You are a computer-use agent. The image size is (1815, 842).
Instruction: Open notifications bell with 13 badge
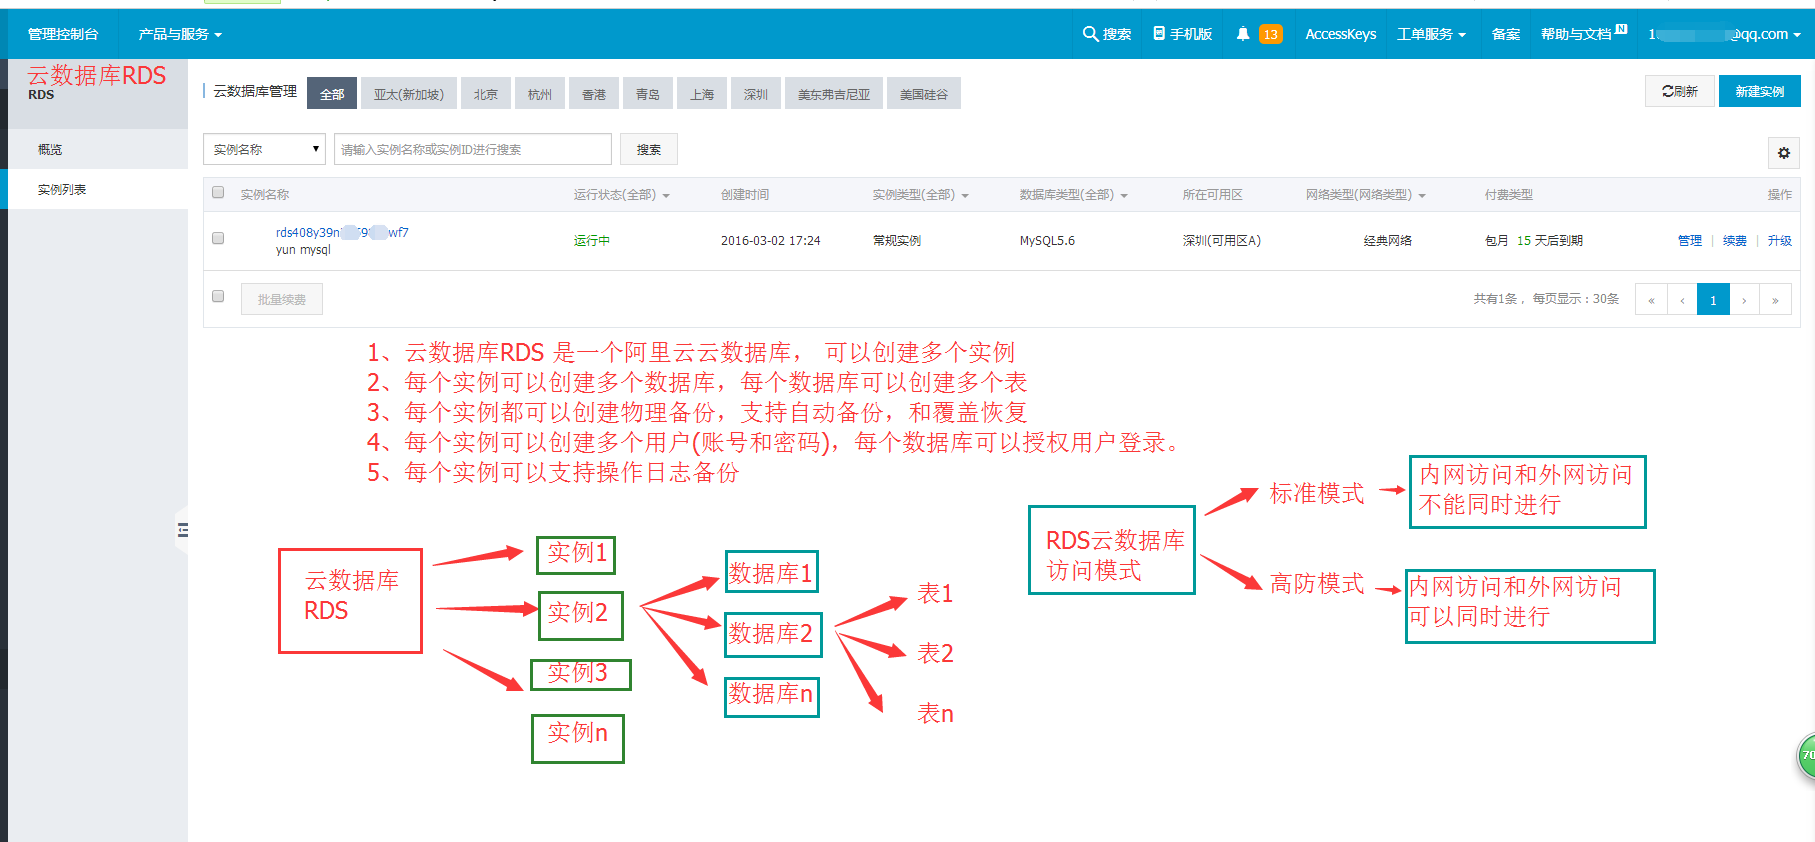(x=1258, y=34)
